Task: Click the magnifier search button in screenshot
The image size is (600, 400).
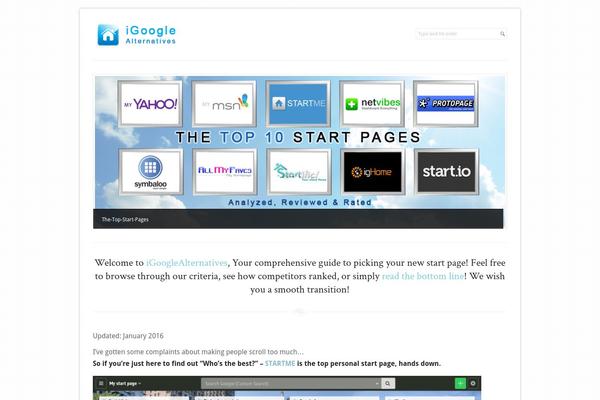Action: pyautogui.click(x=388, y=383)
